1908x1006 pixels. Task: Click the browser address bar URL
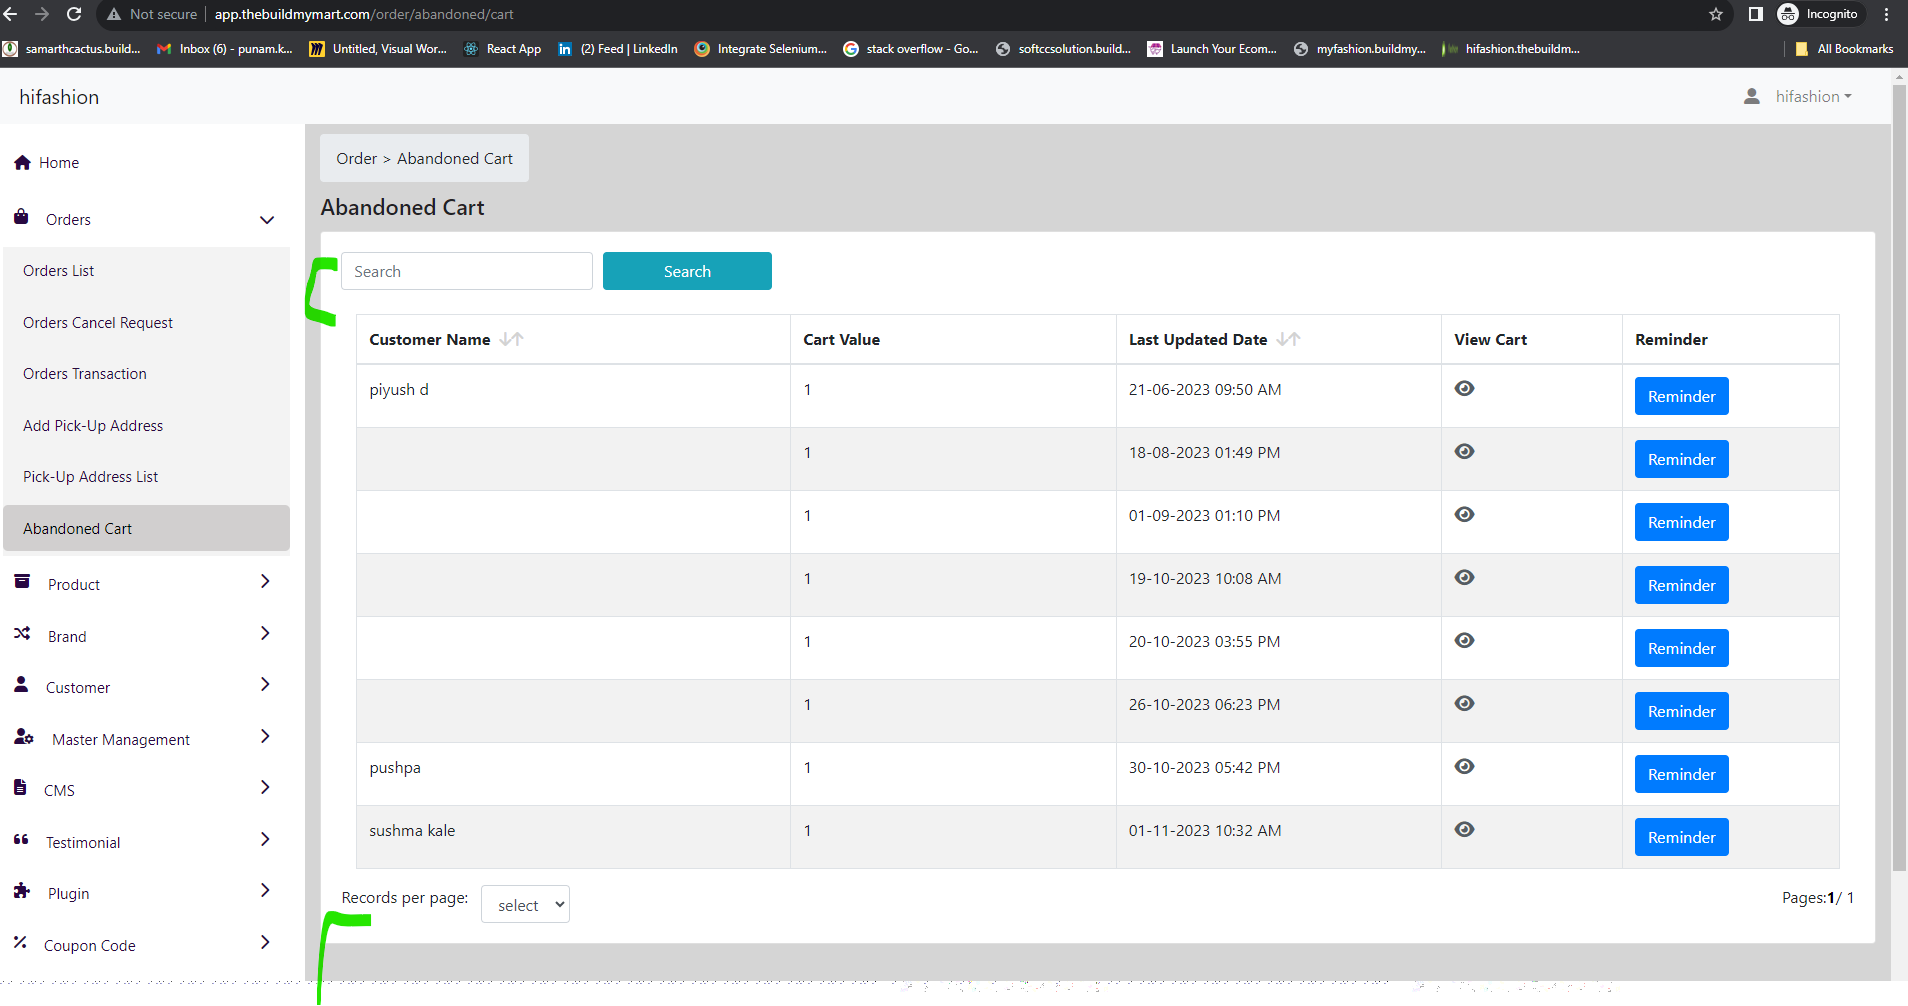coord(364,14)
